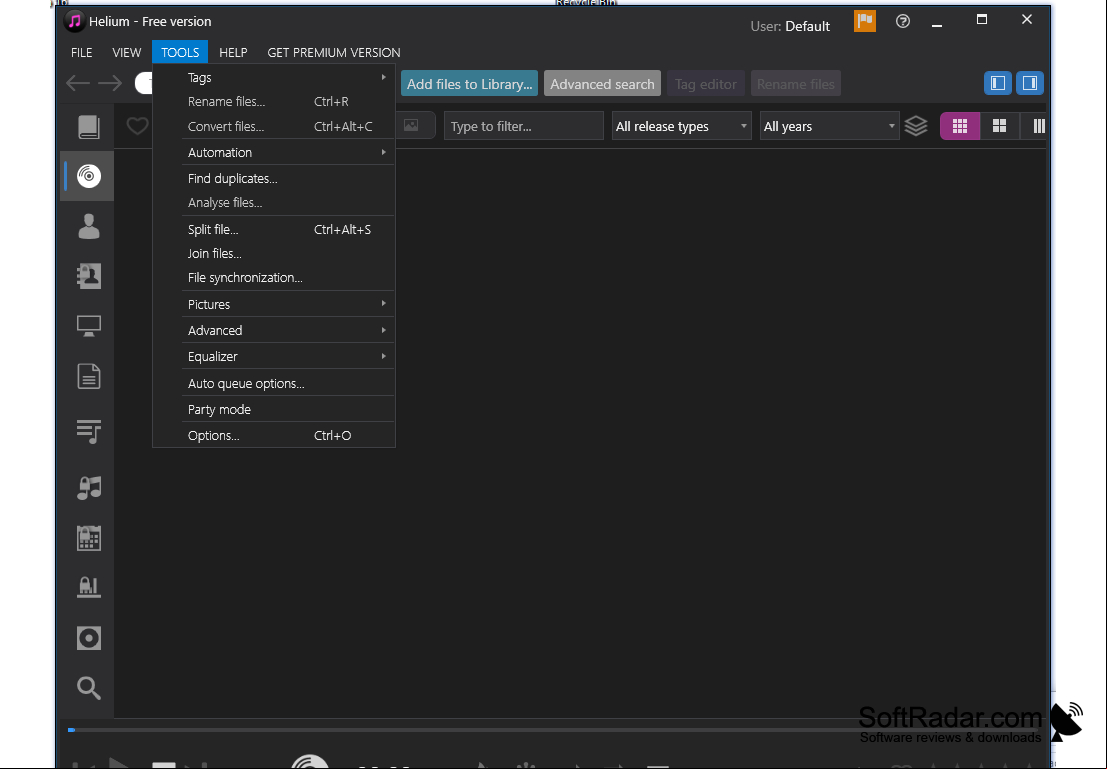The height and width of the screenshot is (769, 1107).
Task: Choose Find duplicates... menu entry
Action: (274, 179)
